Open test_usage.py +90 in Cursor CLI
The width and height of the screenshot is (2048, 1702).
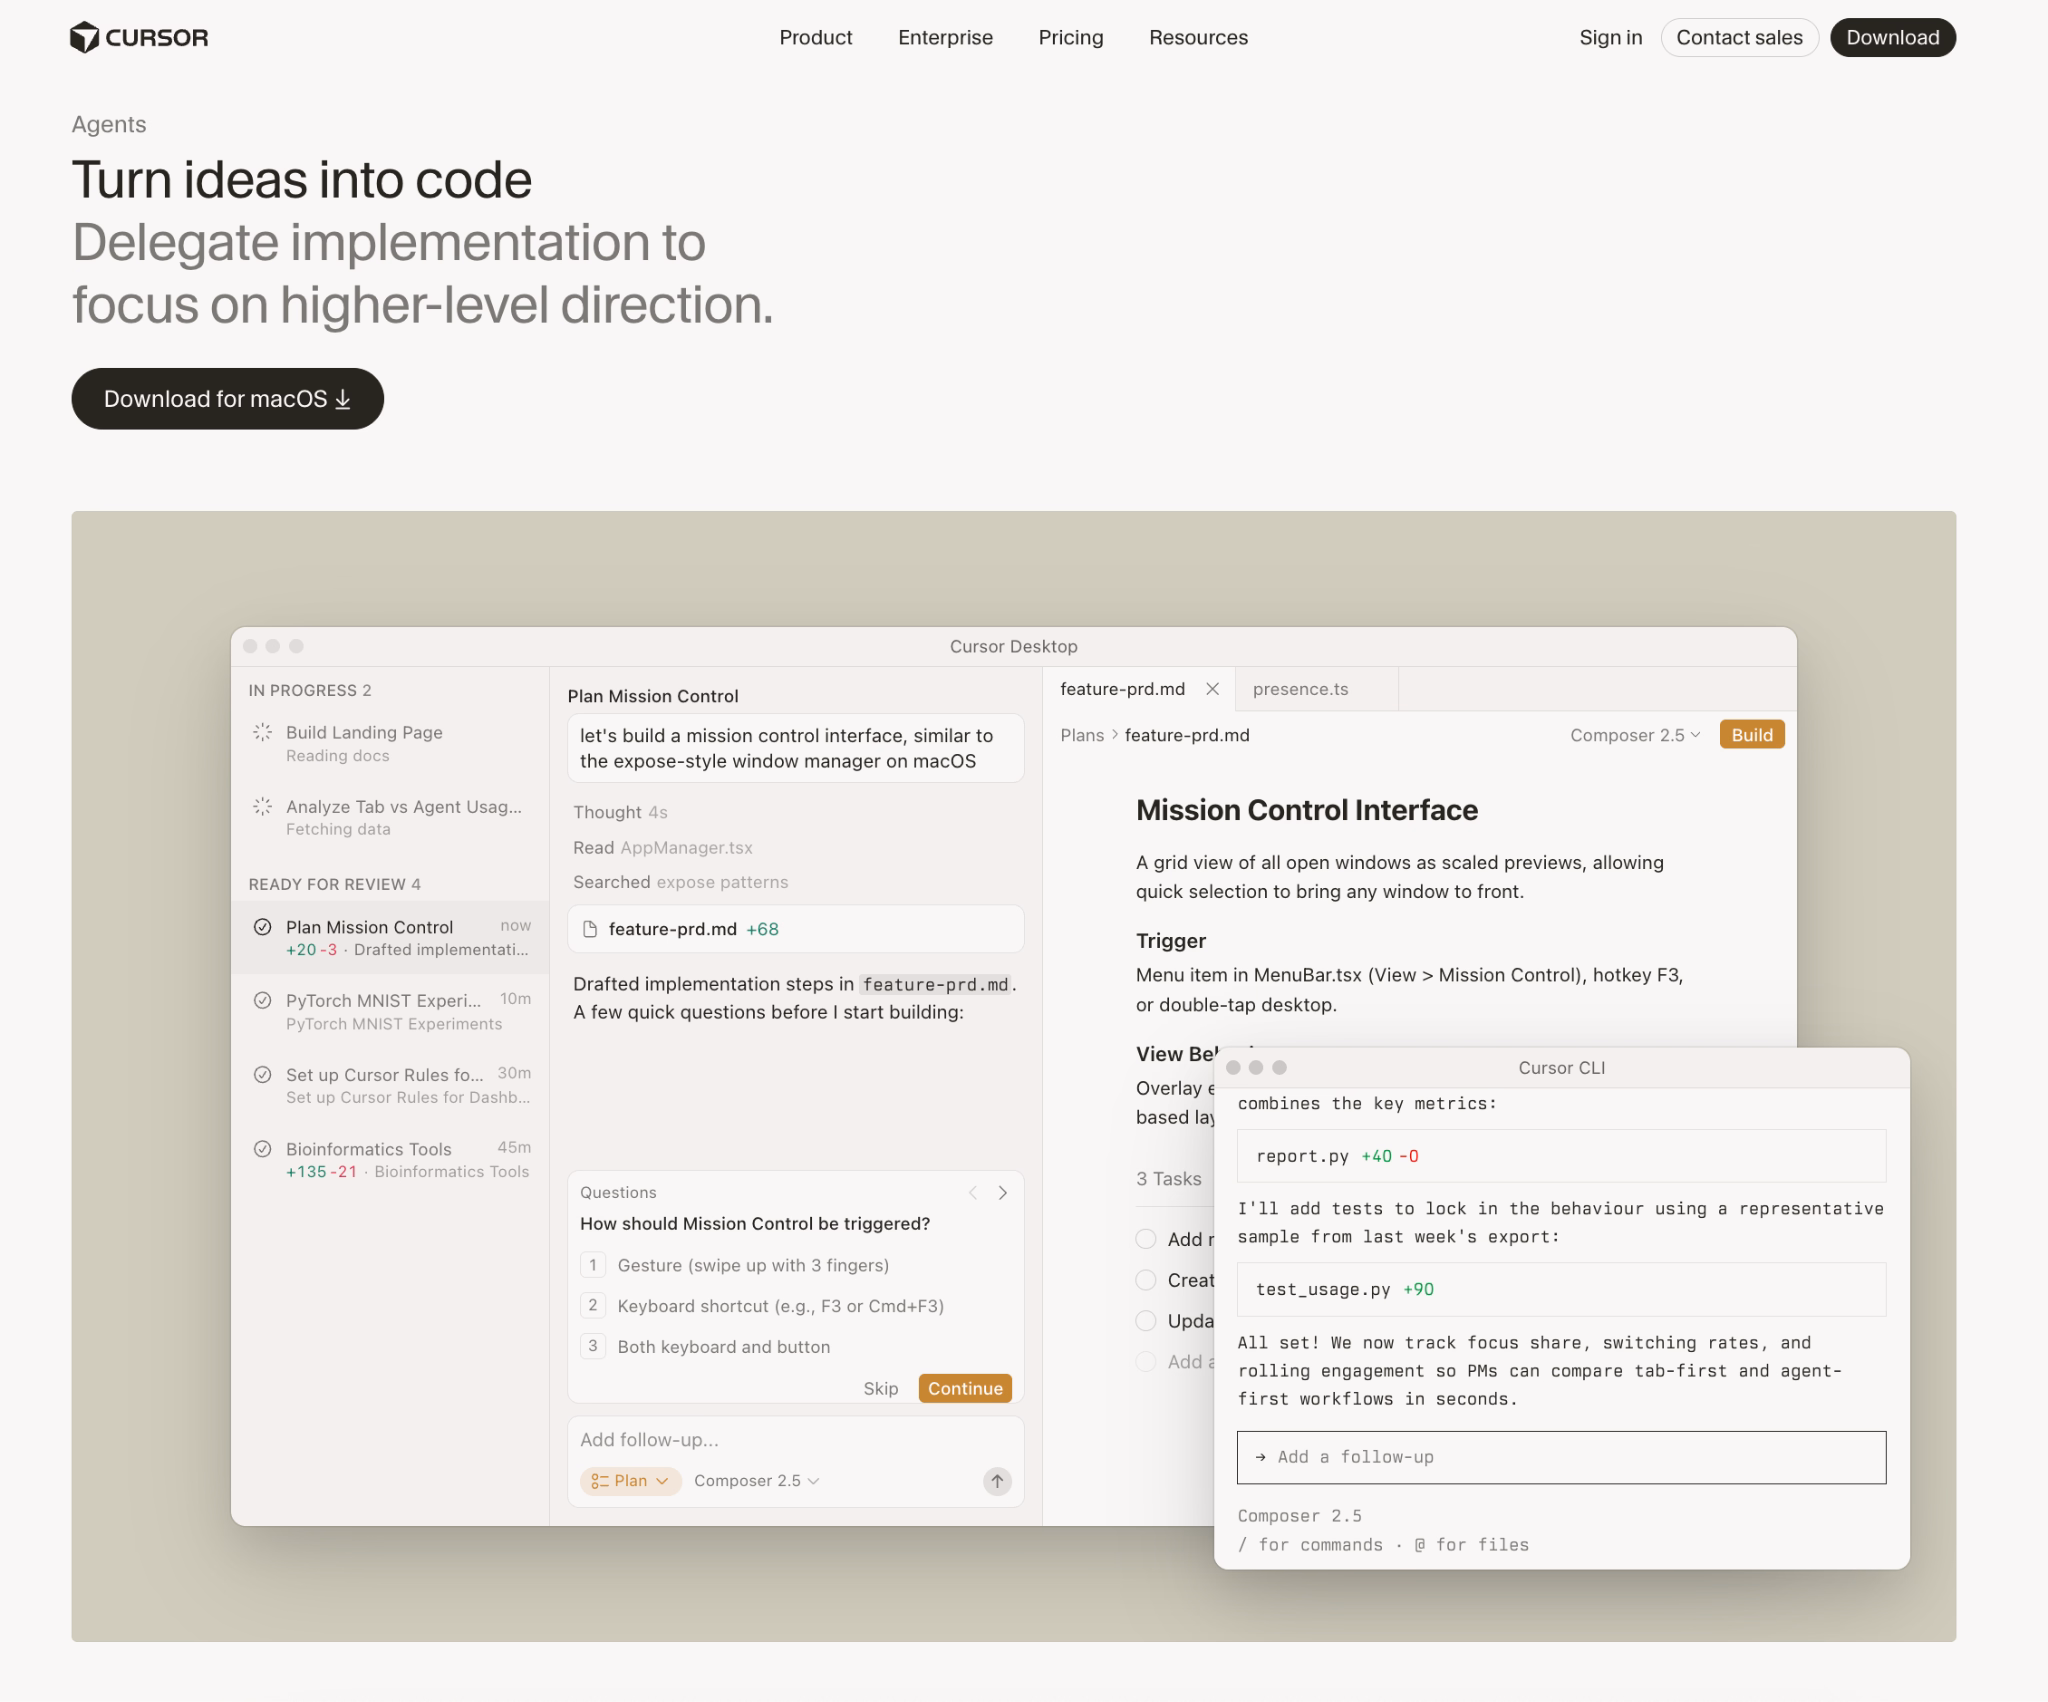coord(1561,1289)
